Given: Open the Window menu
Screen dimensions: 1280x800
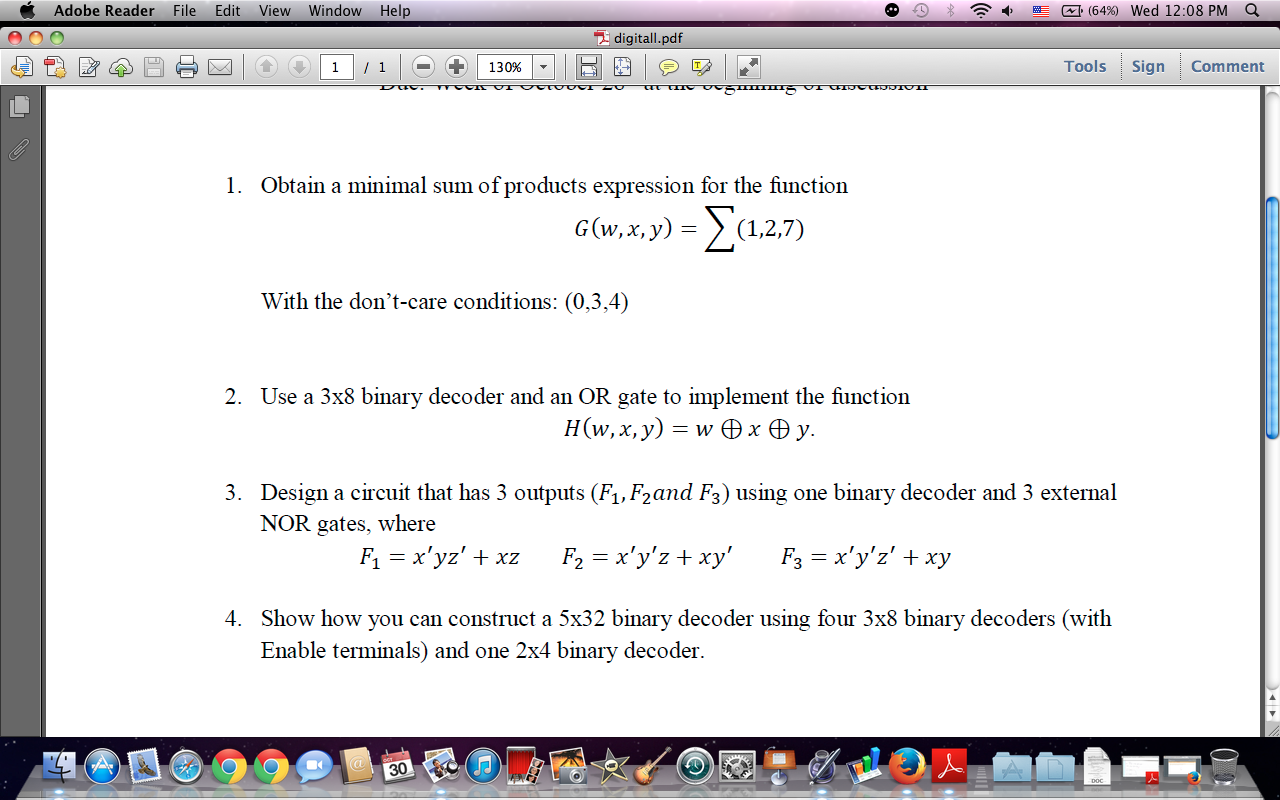Looking at the screenshot, I should click(x=334, y=11).
